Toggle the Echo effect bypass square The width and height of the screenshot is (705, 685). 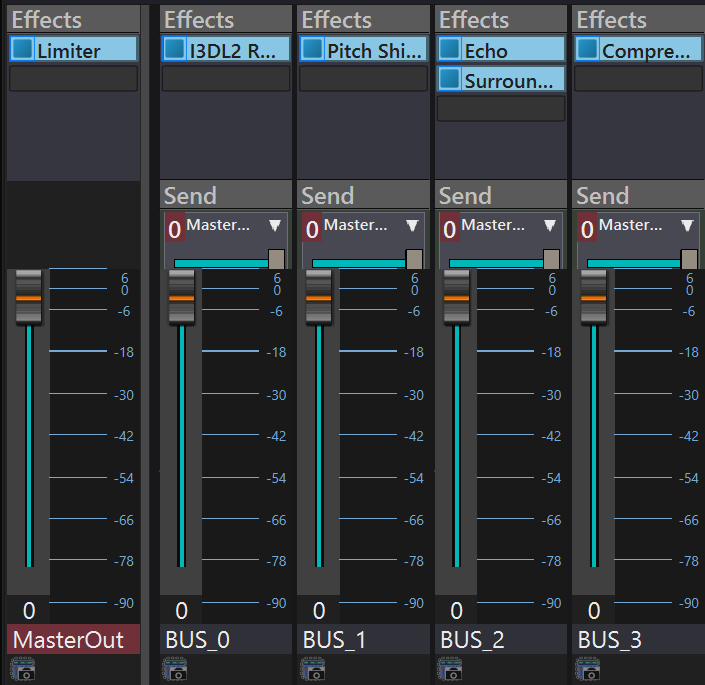tap(449, 49)
